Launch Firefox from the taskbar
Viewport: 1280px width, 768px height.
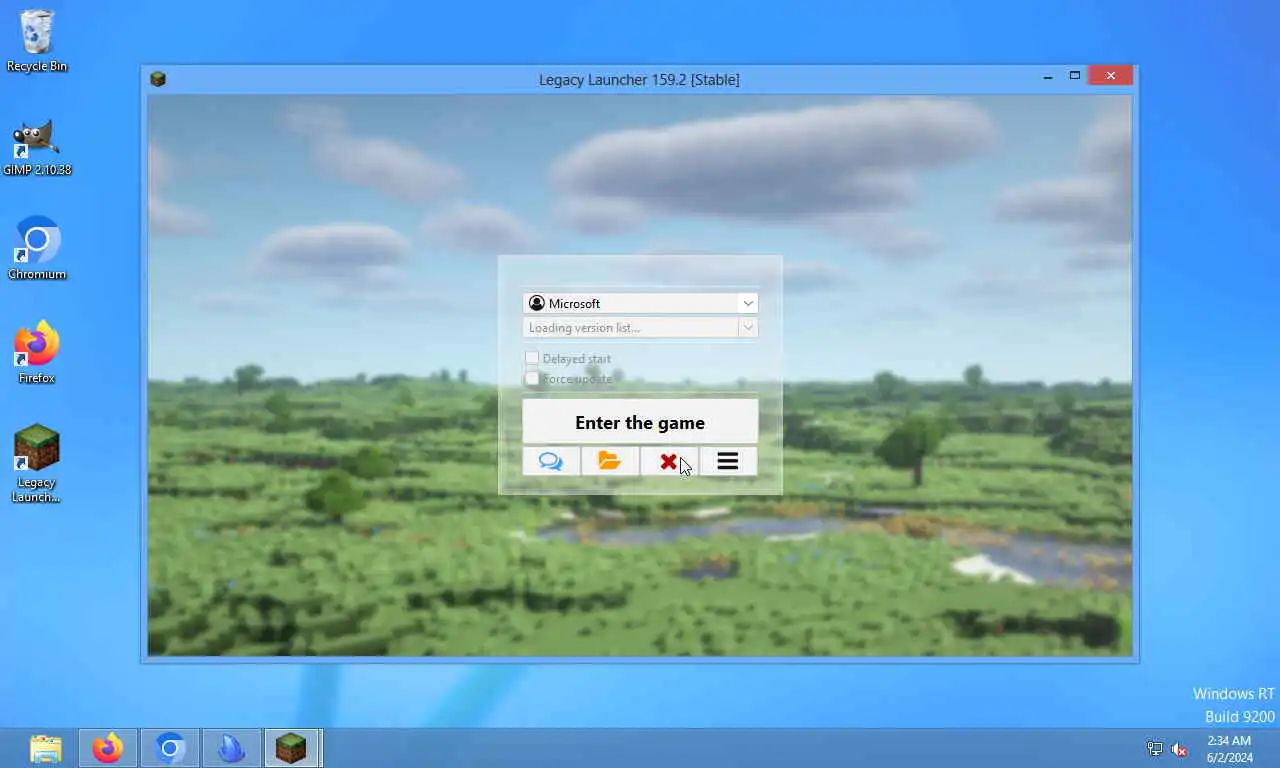click(108, 748)
